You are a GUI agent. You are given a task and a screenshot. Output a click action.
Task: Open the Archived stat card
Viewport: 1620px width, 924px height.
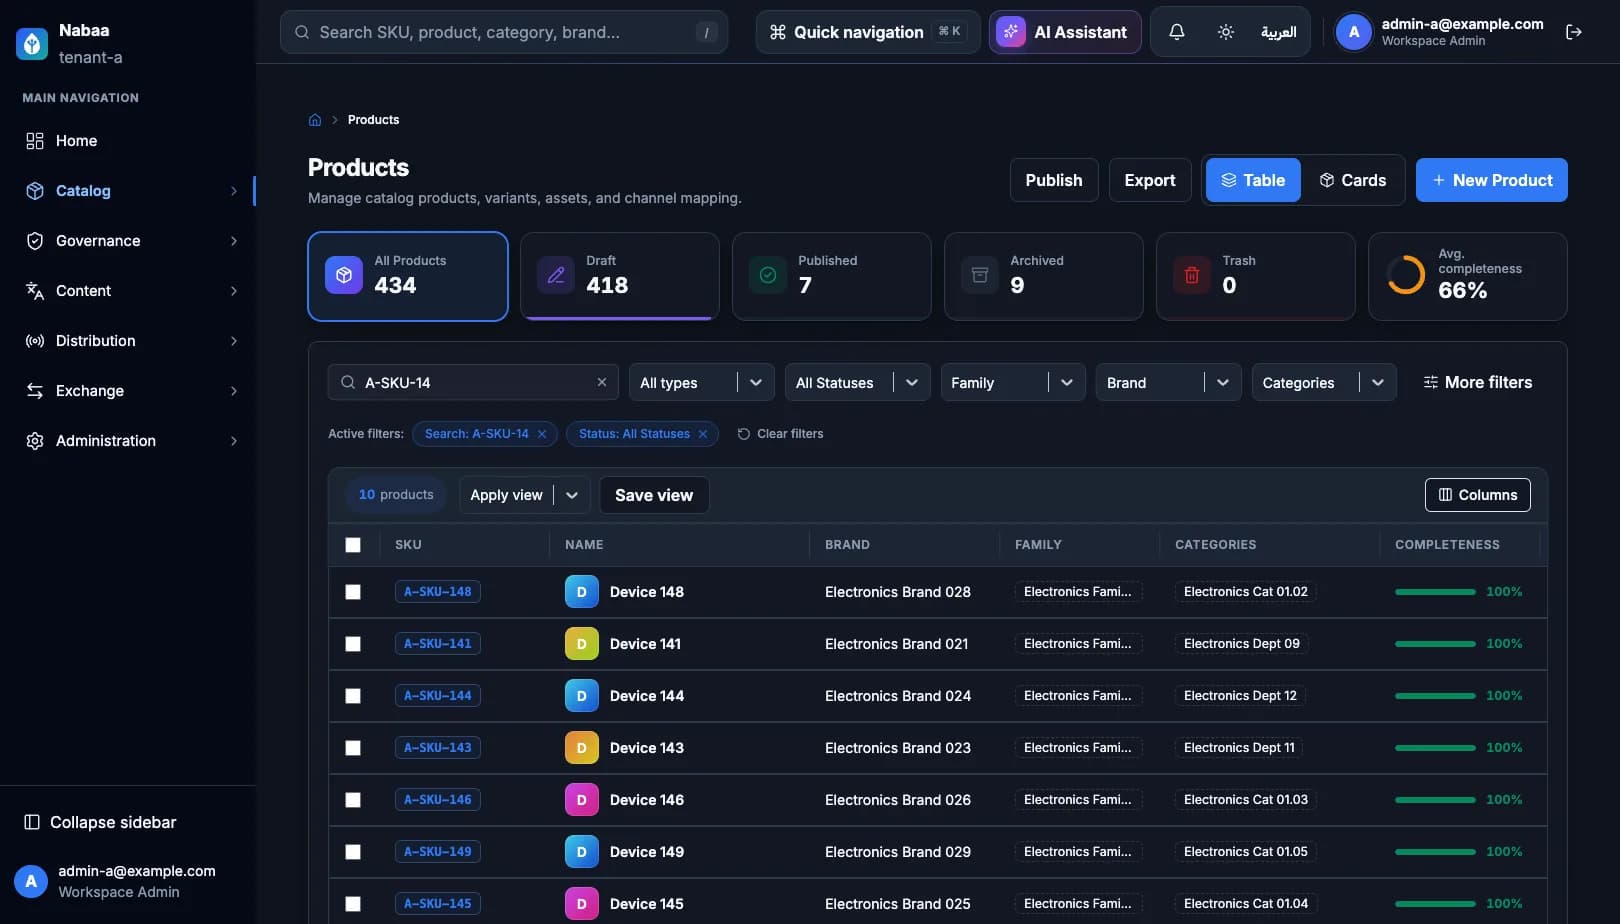coord(1044,276)
